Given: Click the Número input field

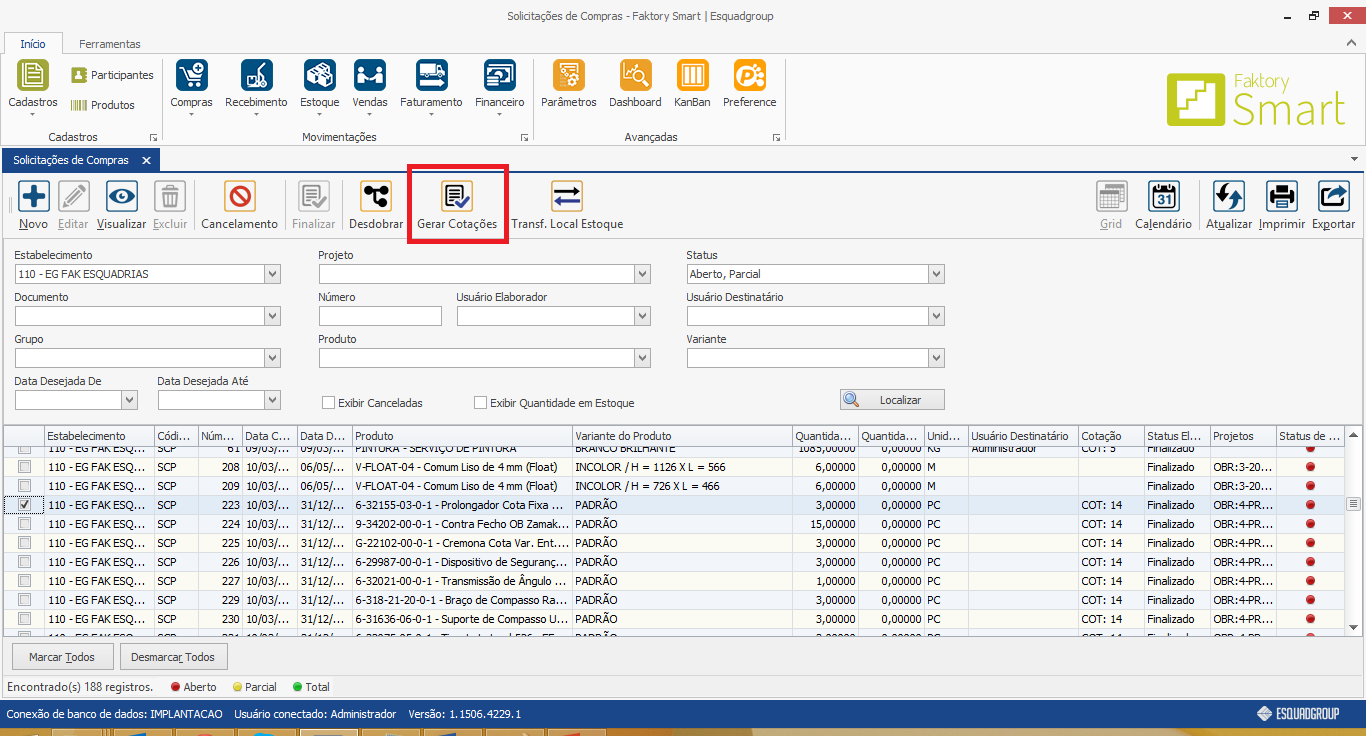Looking at the screenshot, I should pos(380,316).
